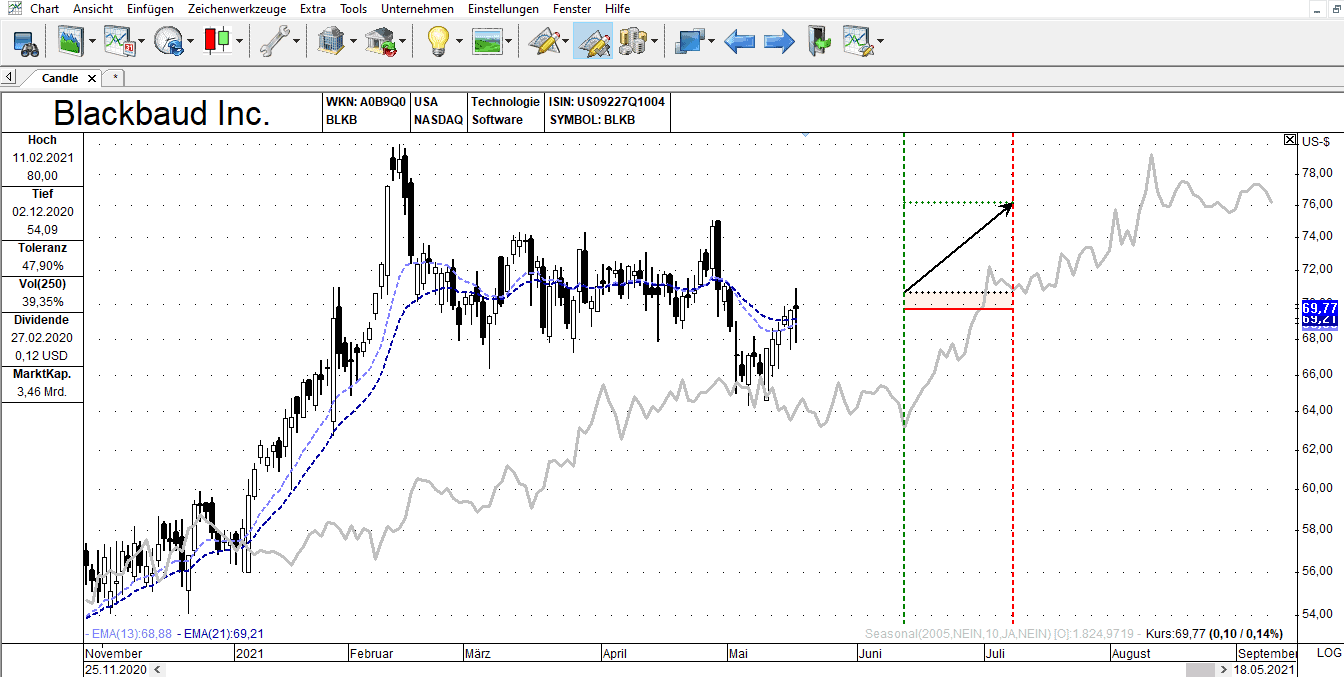This screenshot has width=1344, height=677.
Task: Expand the dropdown arrow beside wrench icon
Action: point(297,42)
